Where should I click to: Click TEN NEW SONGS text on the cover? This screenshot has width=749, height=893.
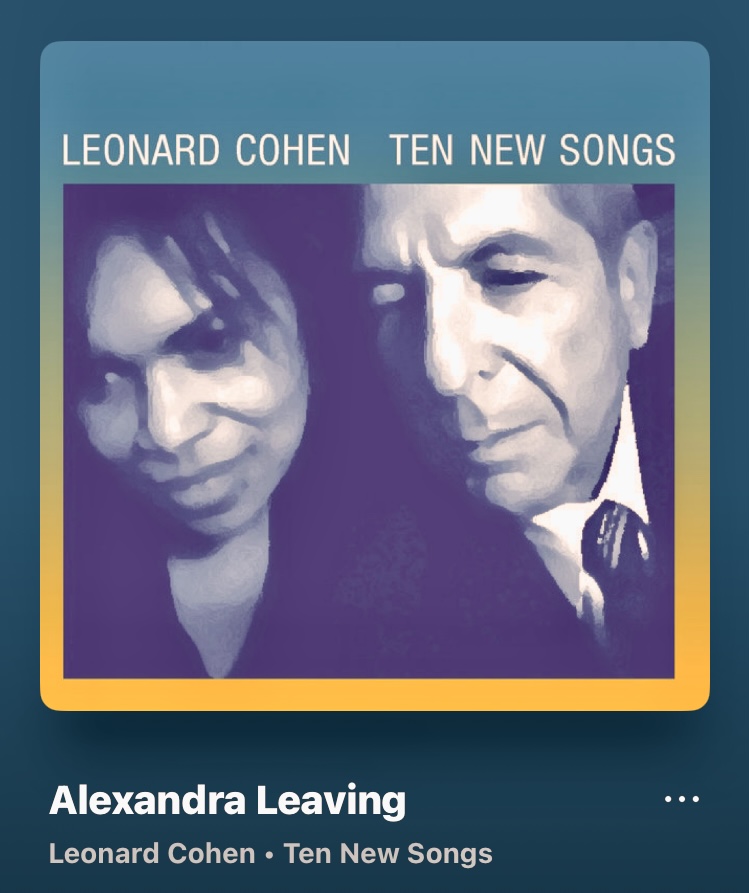[533, 150]
